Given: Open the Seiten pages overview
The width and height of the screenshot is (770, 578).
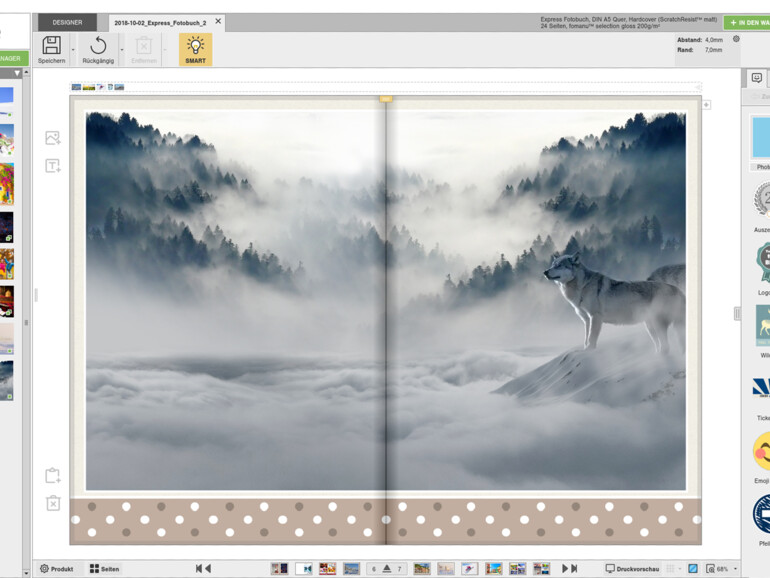Looking at the screenshot, I should pos(105,569).
